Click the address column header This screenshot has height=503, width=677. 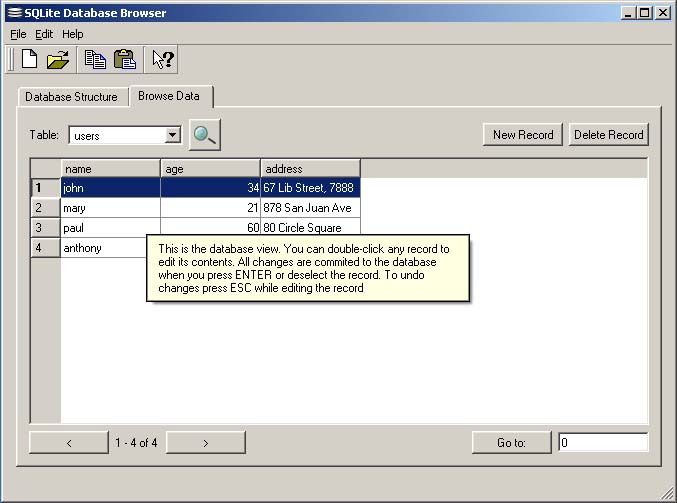coord(310,168)
